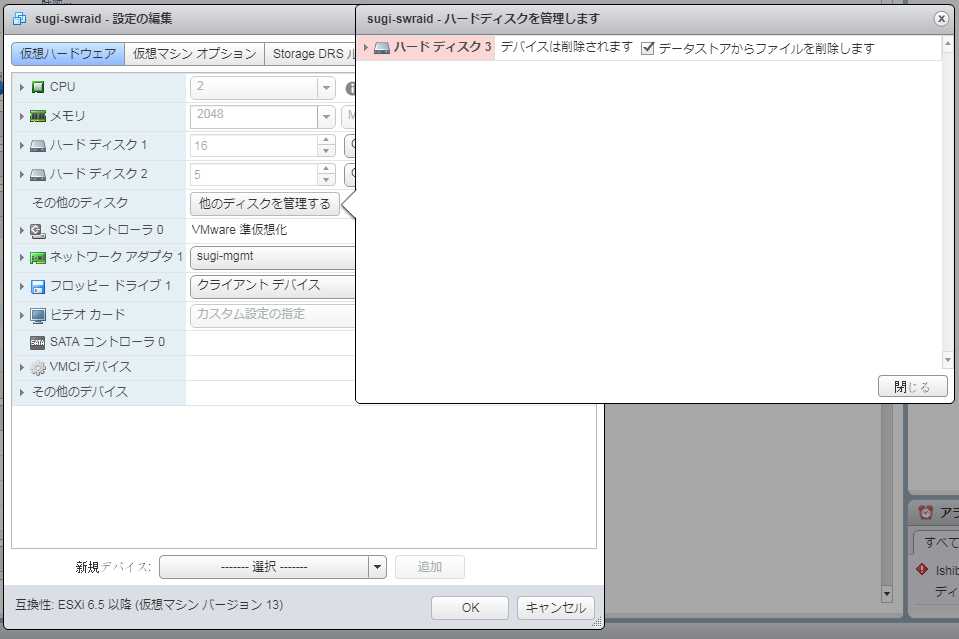The width and height of the screenshot is (959, 639).
Task: Toggle データストアからファイルを削除します checkbox
Action: (x=648, y=48)
